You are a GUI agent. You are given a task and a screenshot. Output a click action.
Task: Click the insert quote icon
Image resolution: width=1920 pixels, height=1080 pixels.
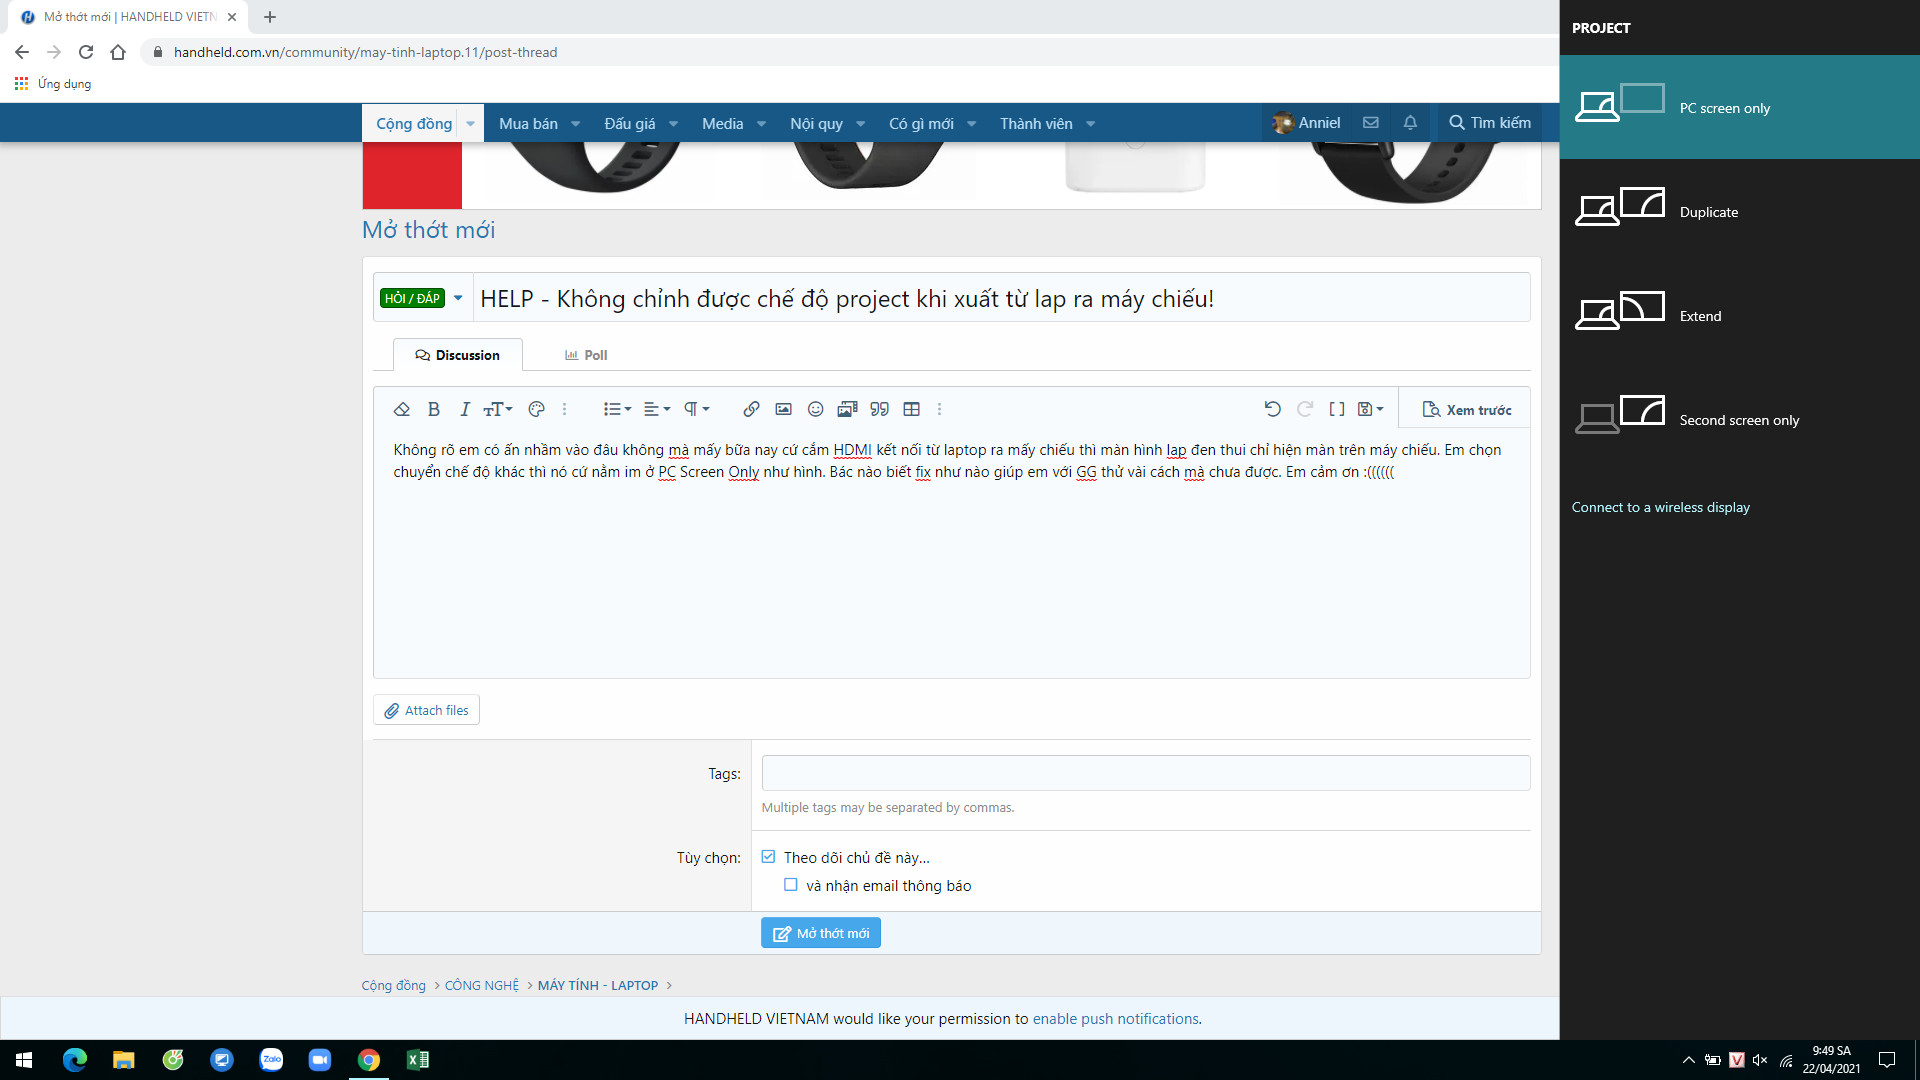(879, 409)
